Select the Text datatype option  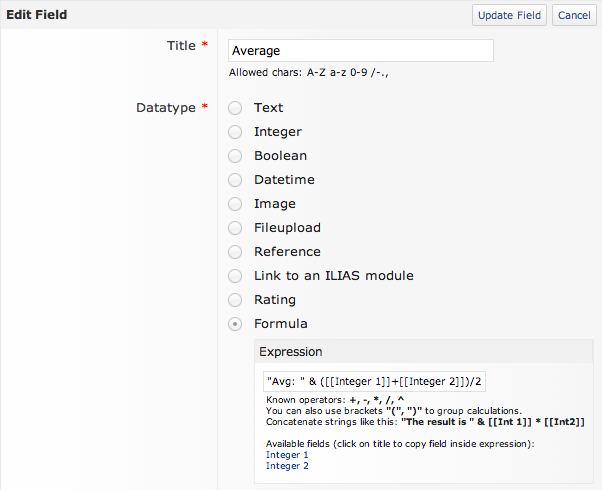pos(235,108)
